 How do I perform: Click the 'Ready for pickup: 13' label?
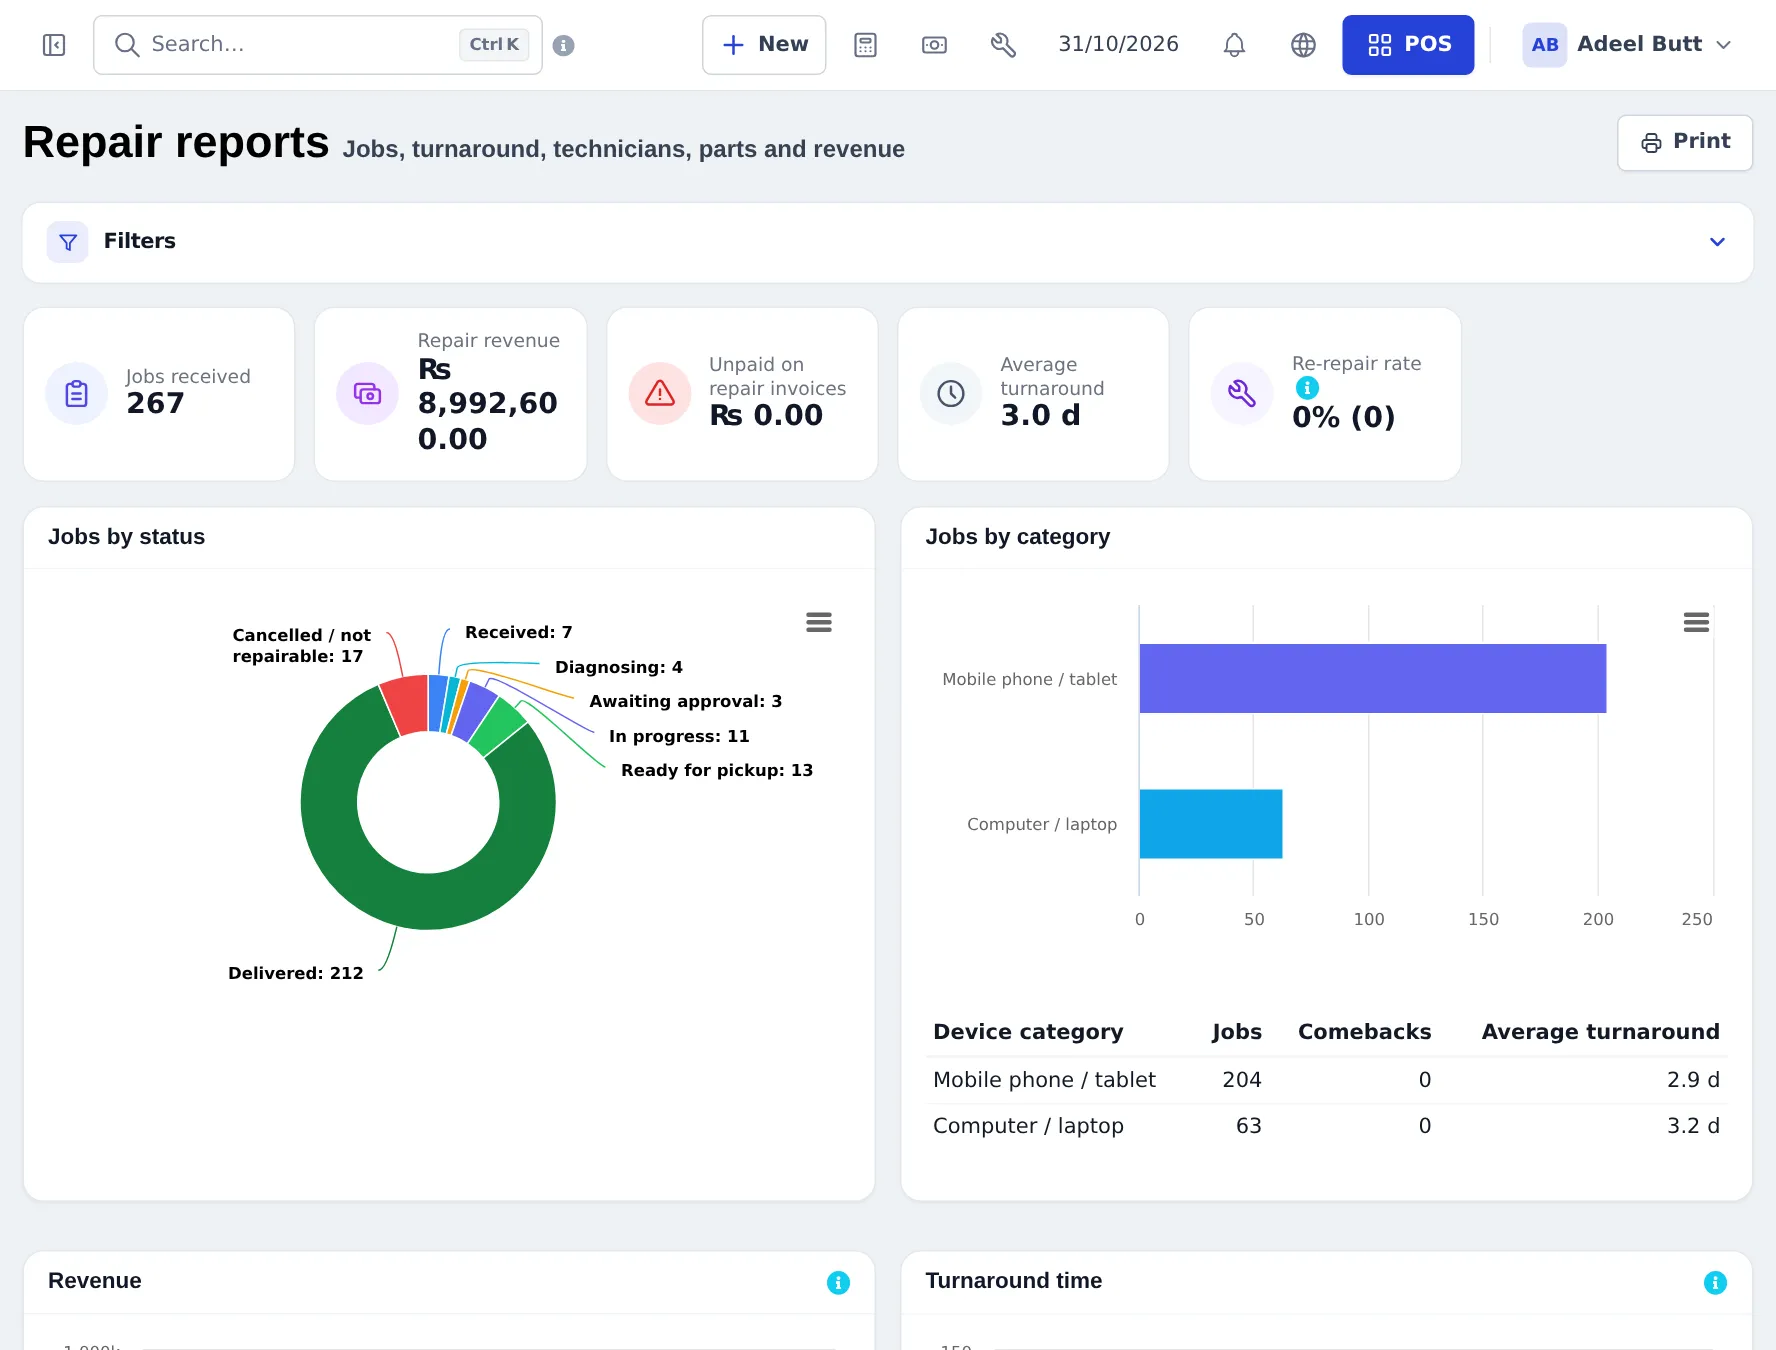tap(717, 770)
